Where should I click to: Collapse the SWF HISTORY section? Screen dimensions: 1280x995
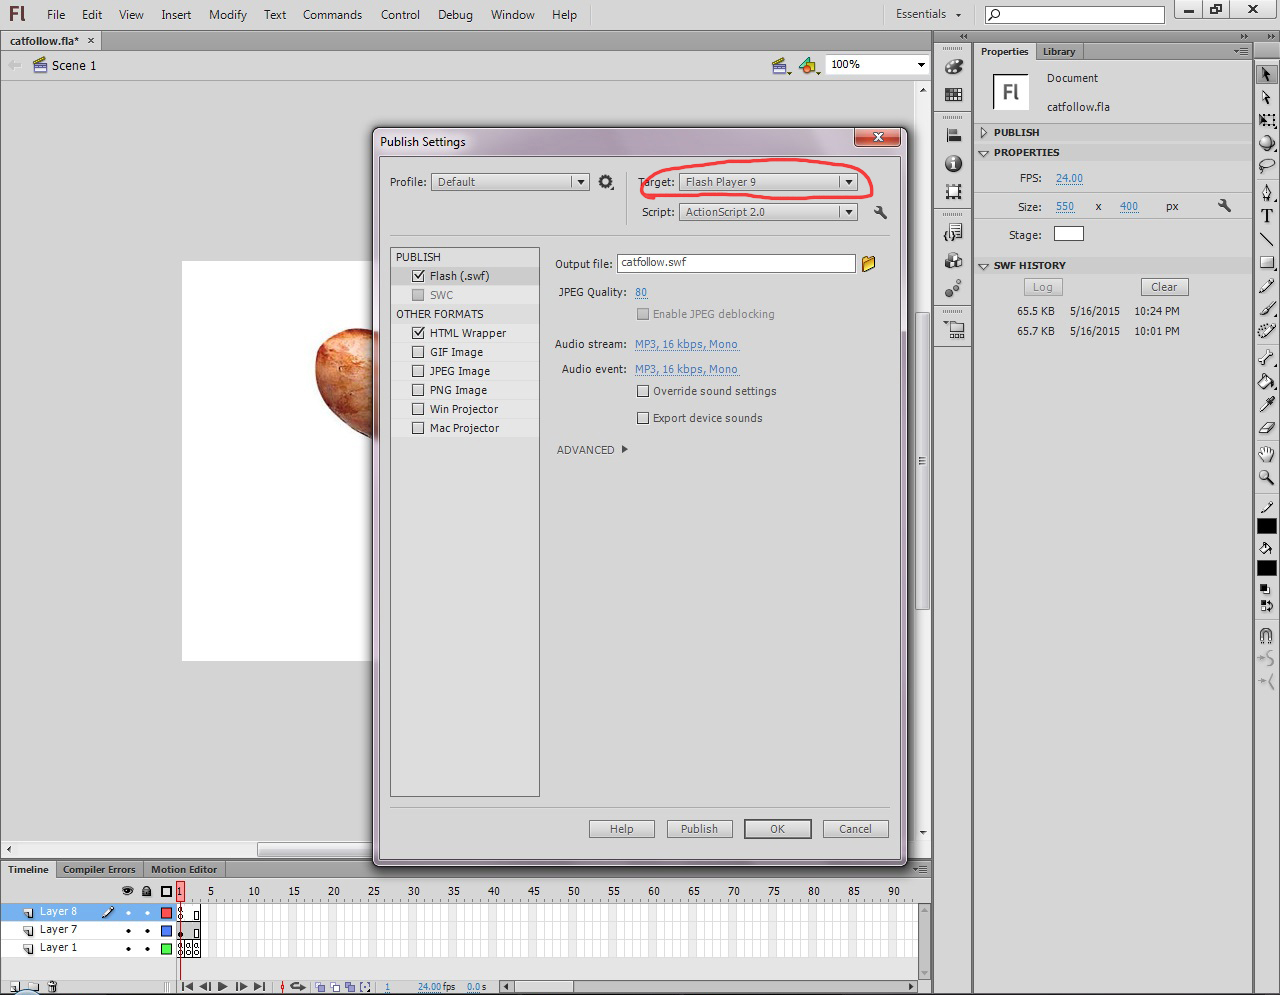point(983,266)
